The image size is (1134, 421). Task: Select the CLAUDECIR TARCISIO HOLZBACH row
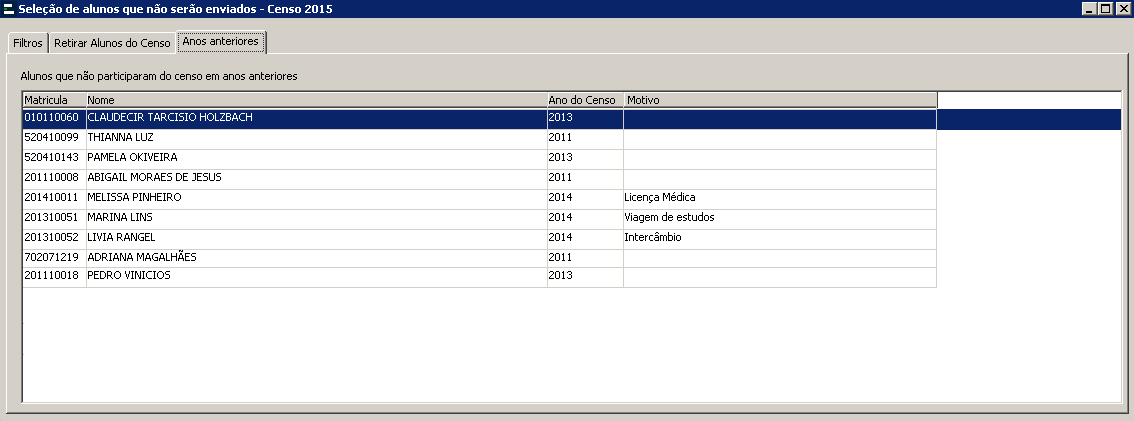click(170, 118)
